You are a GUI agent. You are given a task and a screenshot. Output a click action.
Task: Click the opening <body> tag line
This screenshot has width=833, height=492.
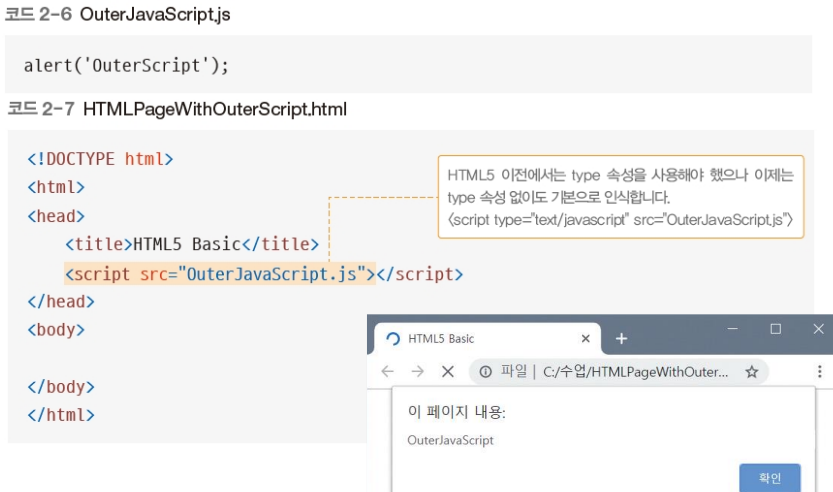(x=56, y=330)
